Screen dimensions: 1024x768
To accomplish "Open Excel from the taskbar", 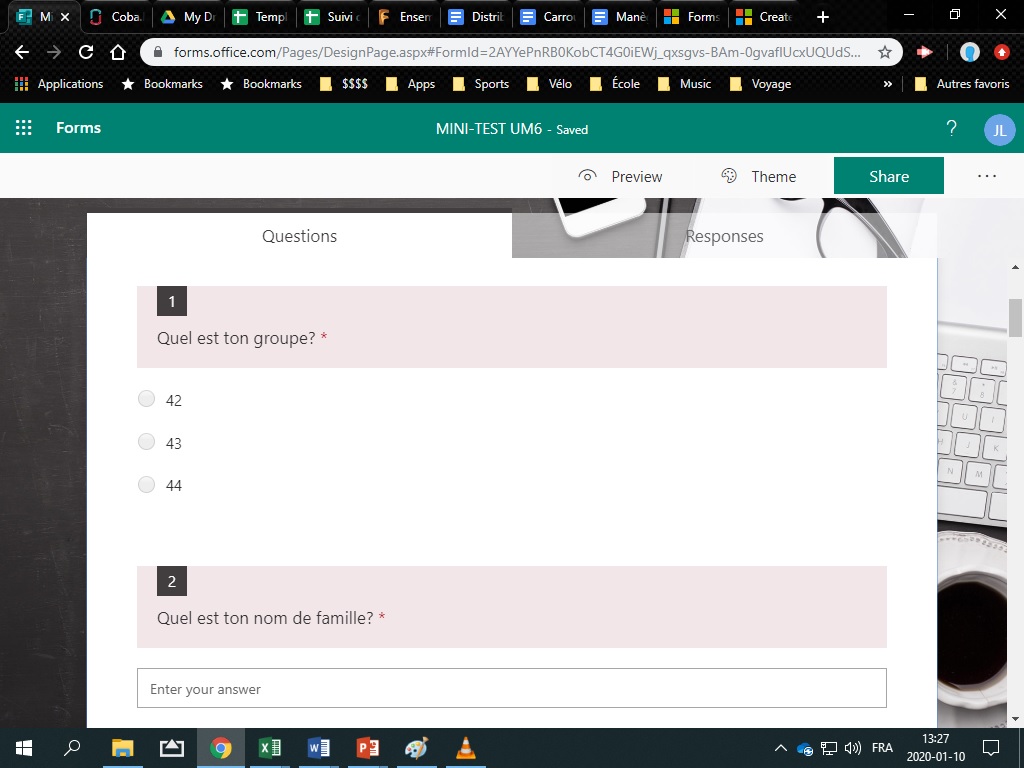I will pos(270,748).
